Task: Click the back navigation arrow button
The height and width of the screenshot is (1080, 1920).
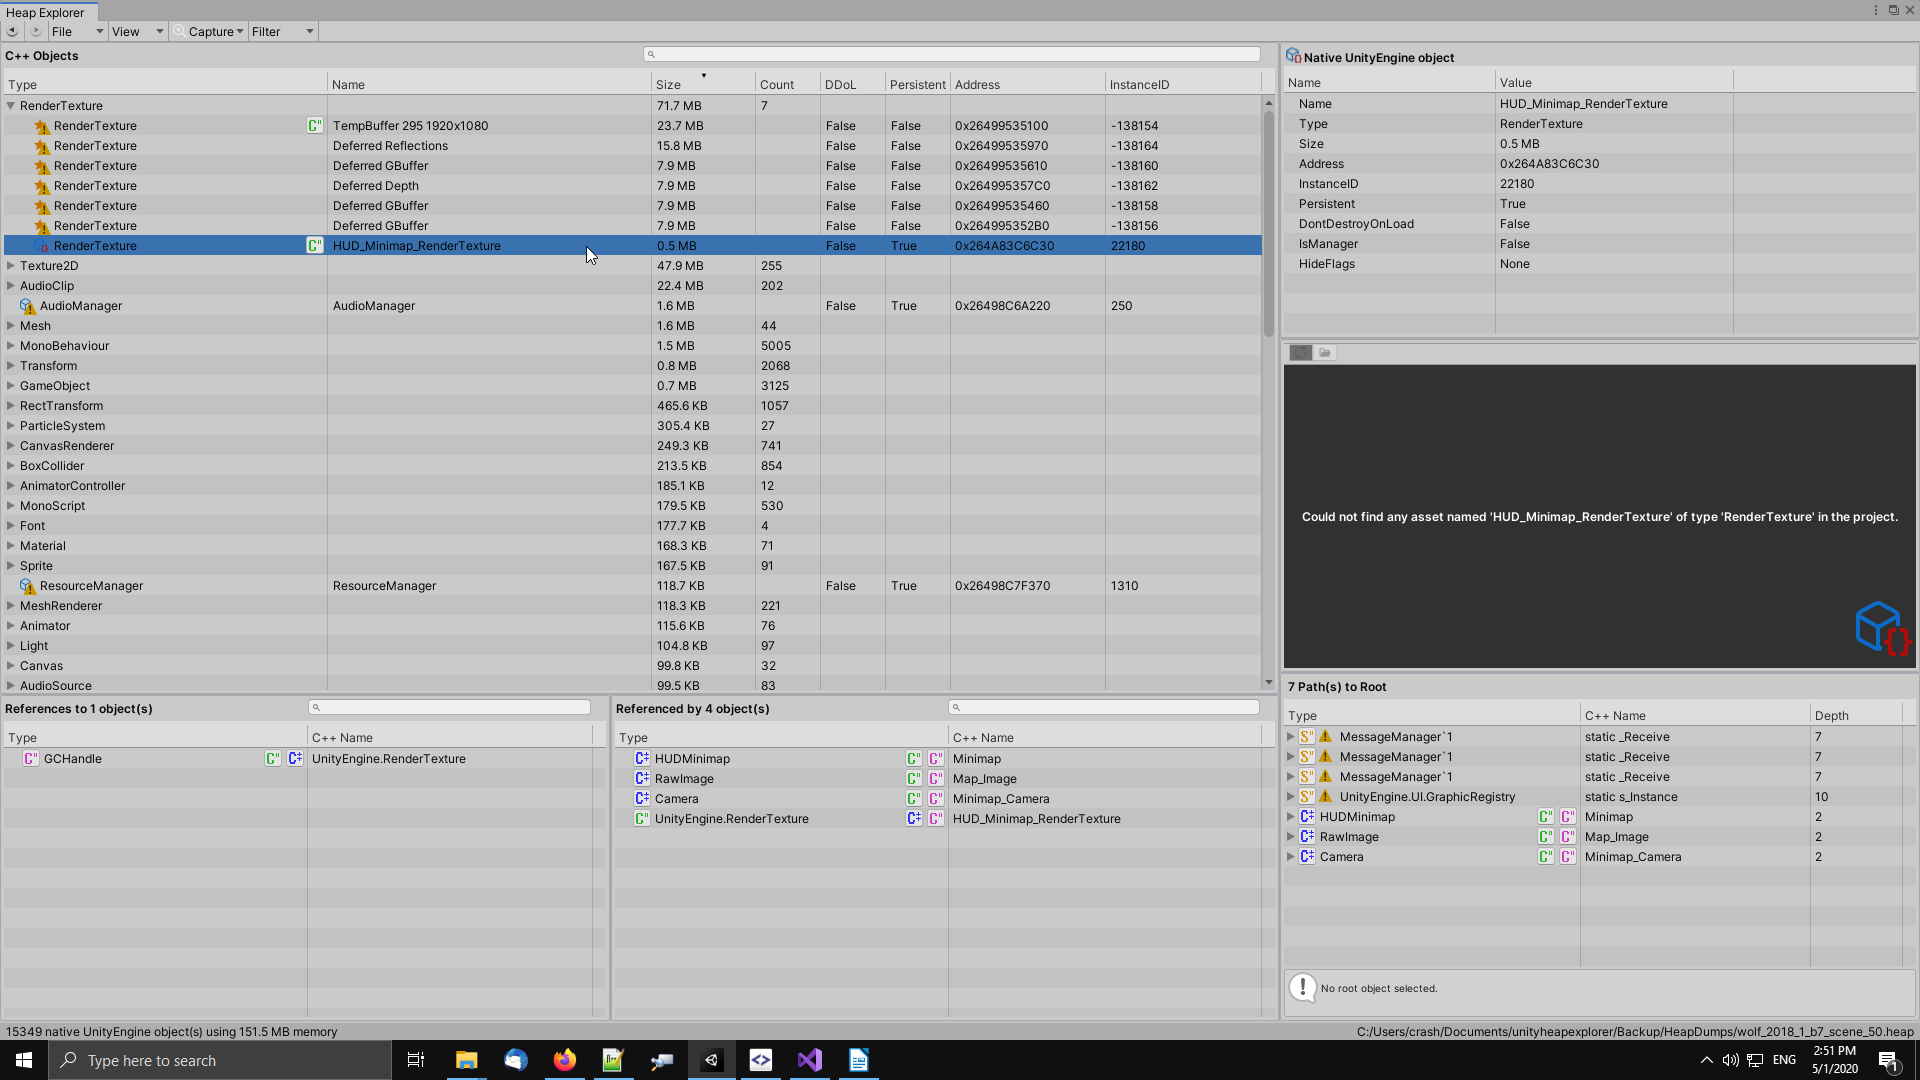Action: (12, 31)
